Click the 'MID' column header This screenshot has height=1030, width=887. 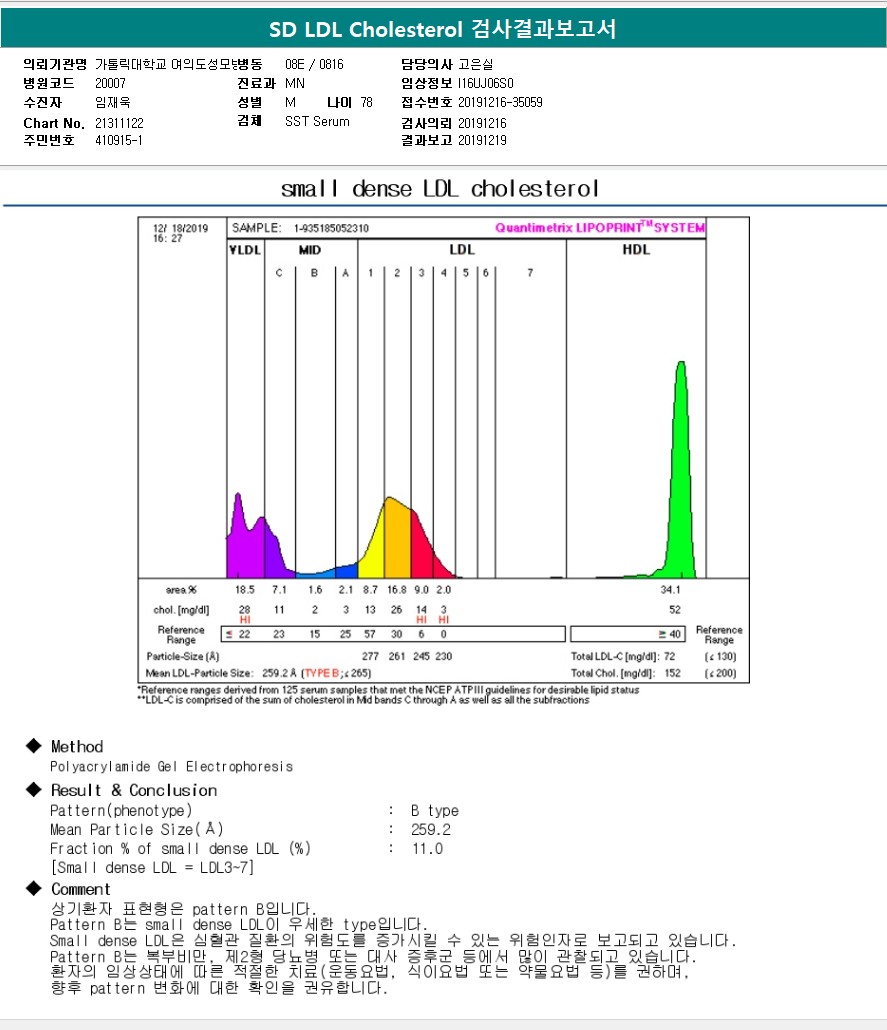click(x=309, y=250)
